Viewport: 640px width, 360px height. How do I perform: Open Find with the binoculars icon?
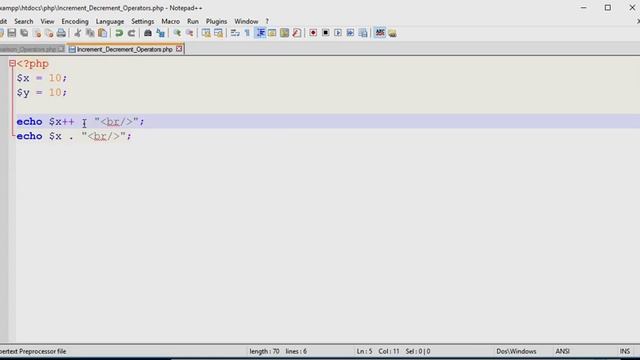point(148,33)
